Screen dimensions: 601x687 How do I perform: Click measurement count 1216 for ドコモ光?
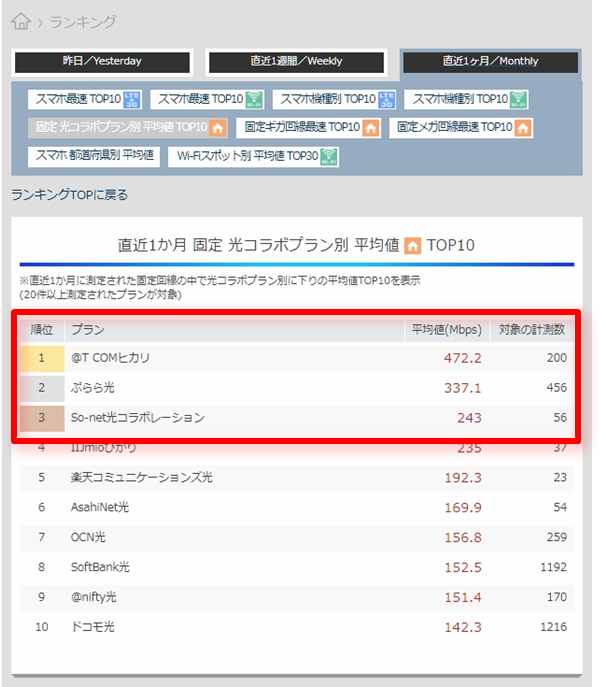click(x=553, y=627)
